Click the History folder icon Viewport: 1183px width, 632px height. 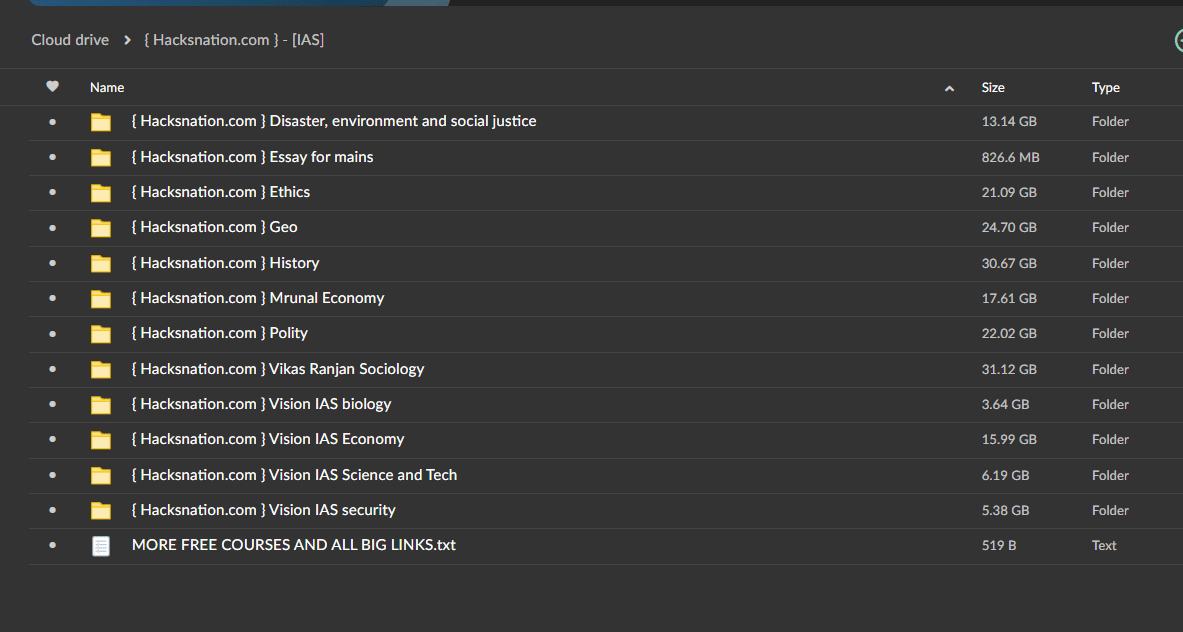tap(100, 263)
